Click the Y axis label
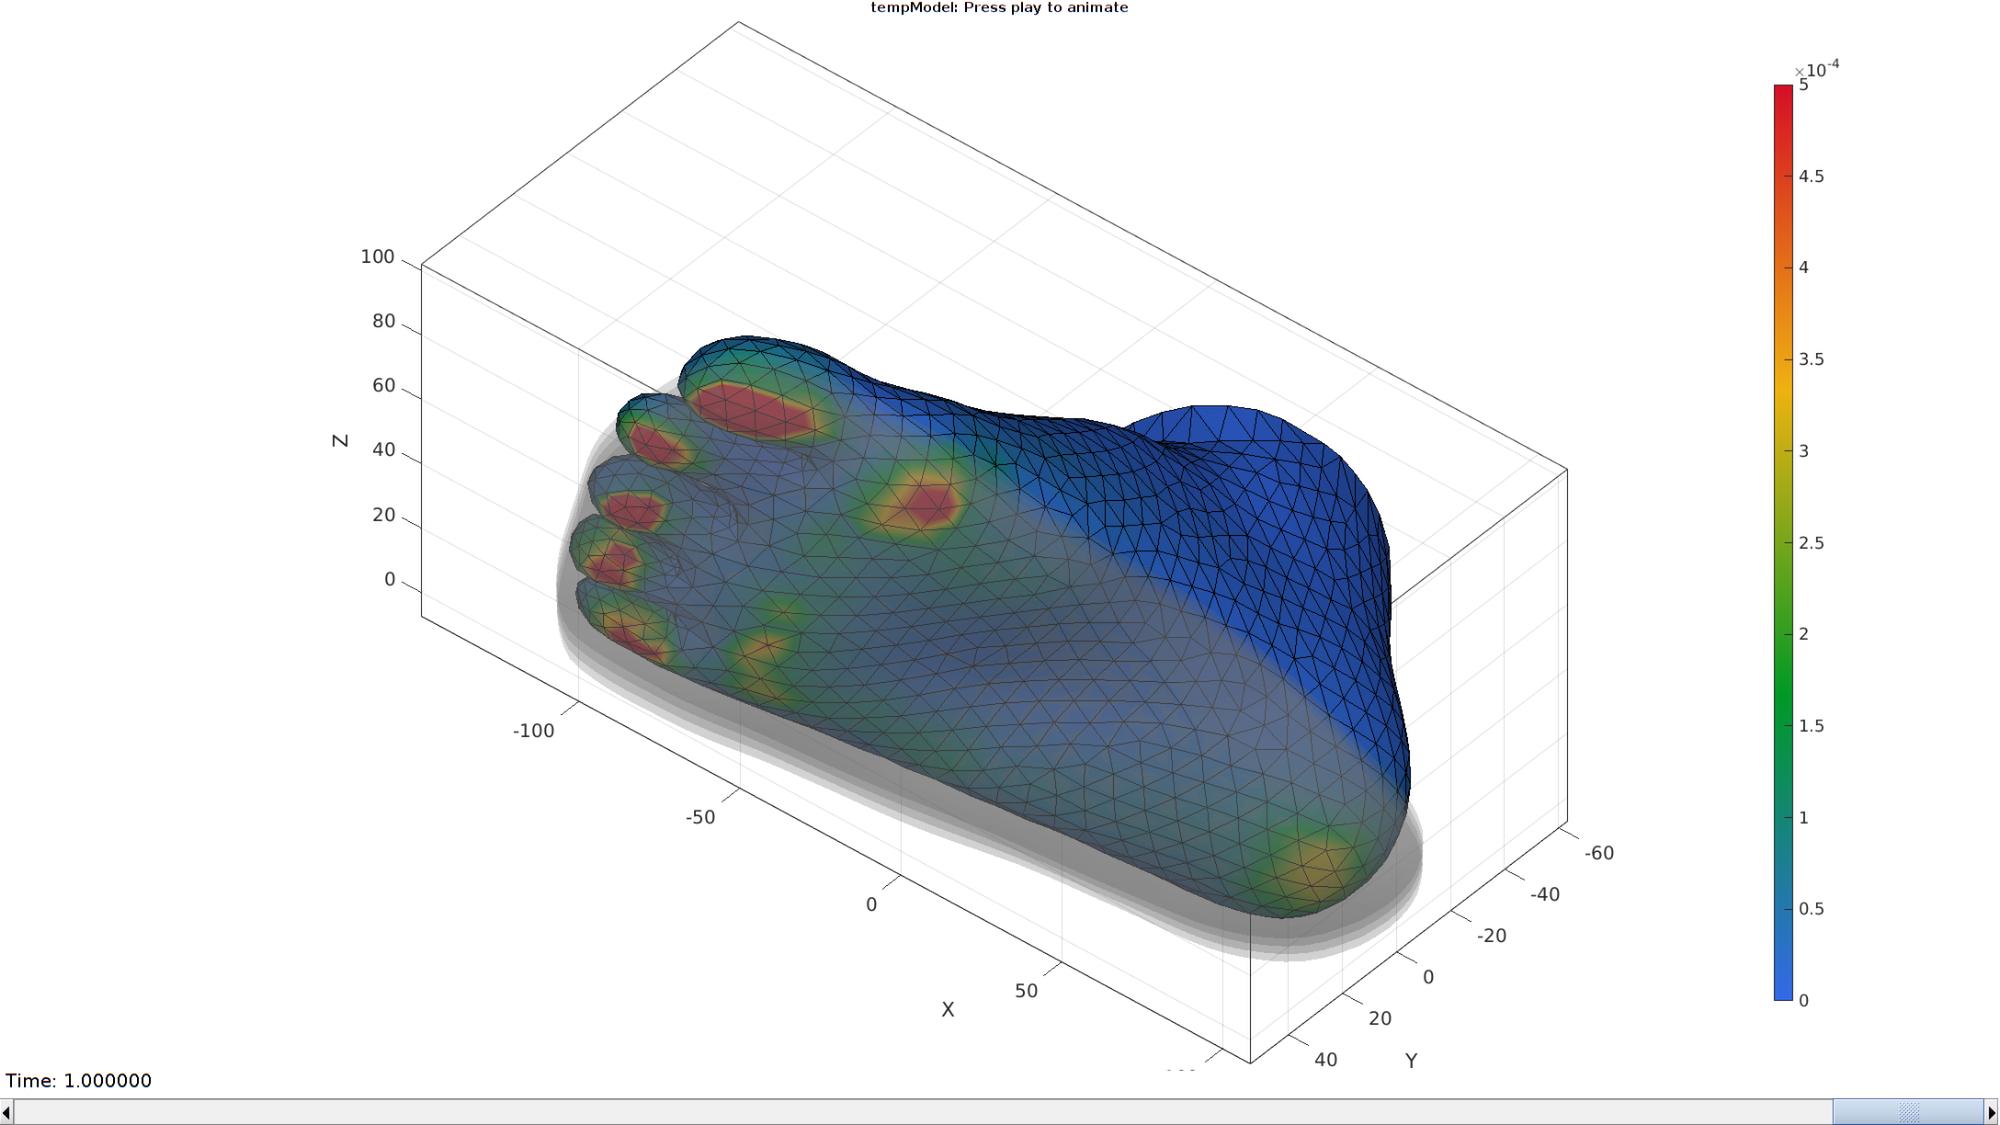 1411,1060
